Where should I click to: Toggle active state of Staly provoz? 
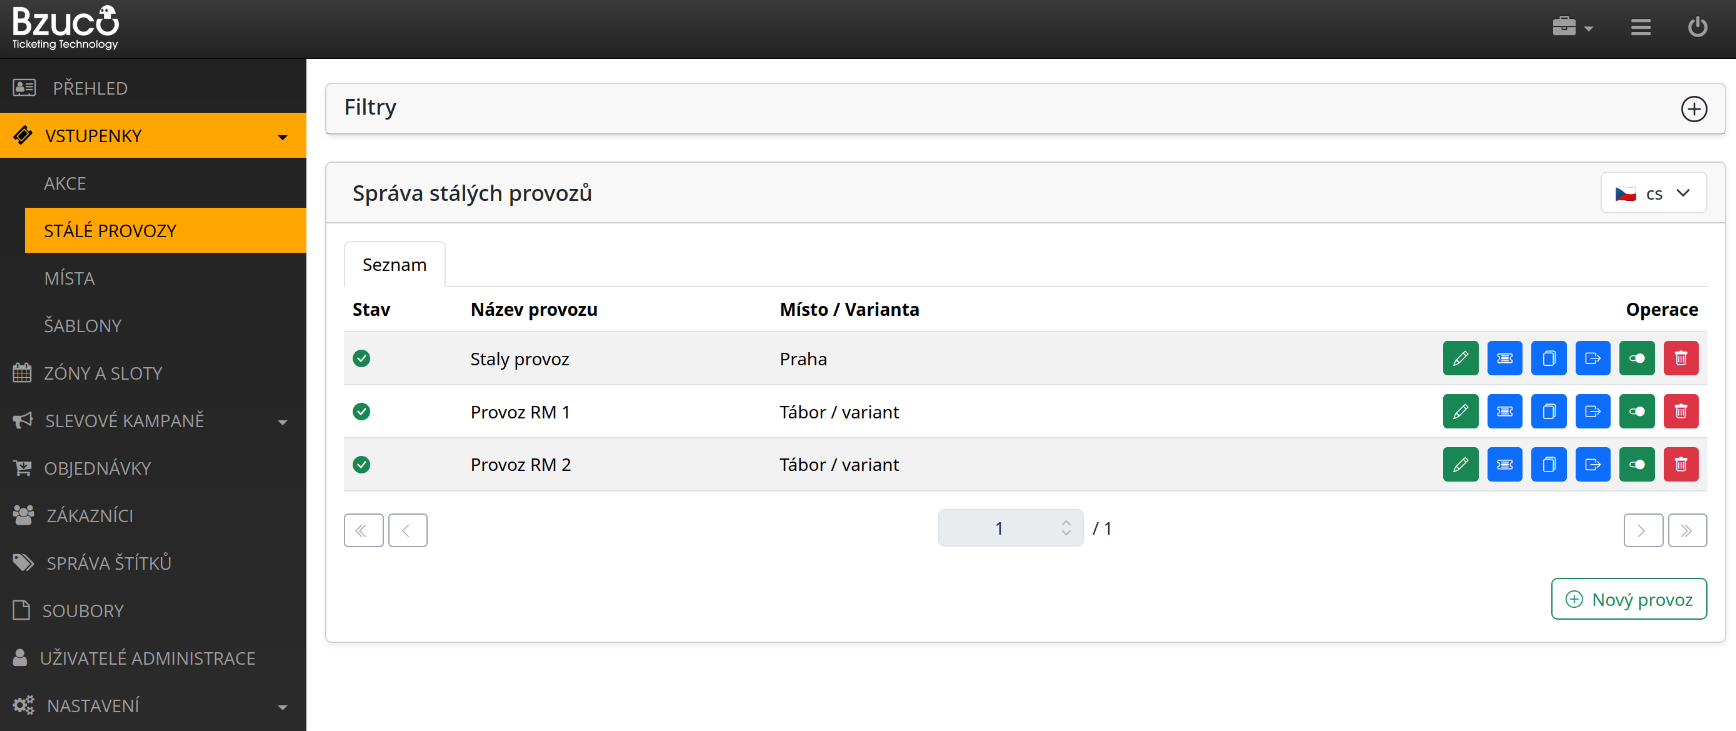click(1636, 358)
